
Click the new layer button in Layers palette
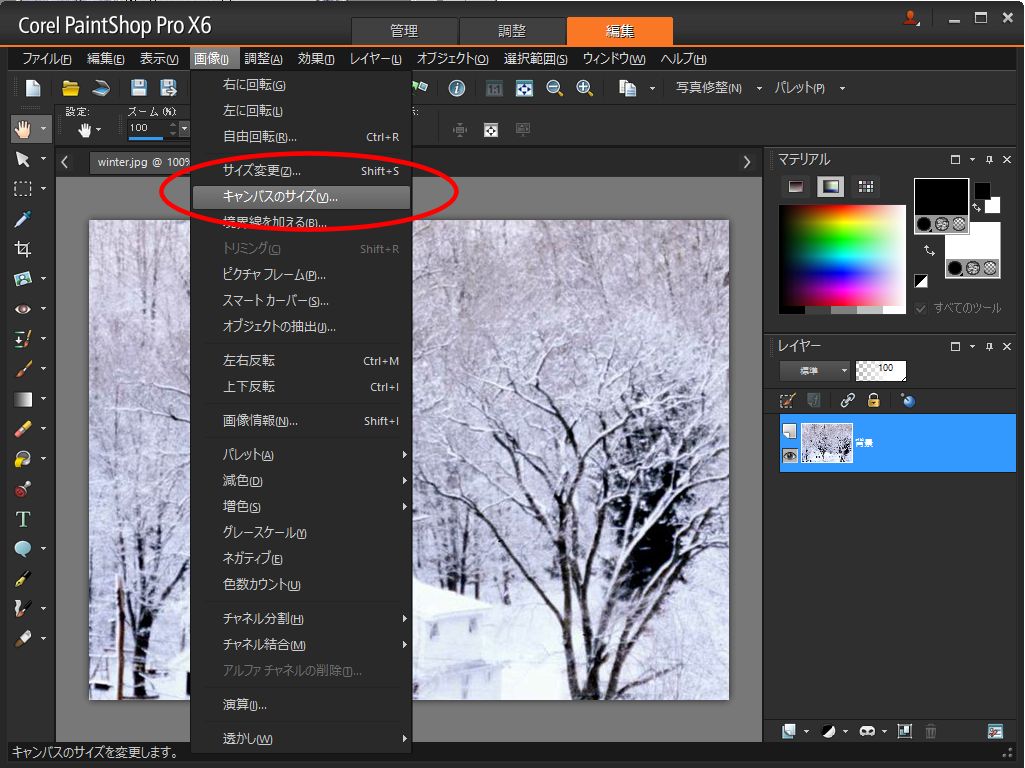[x=789, y=731]
